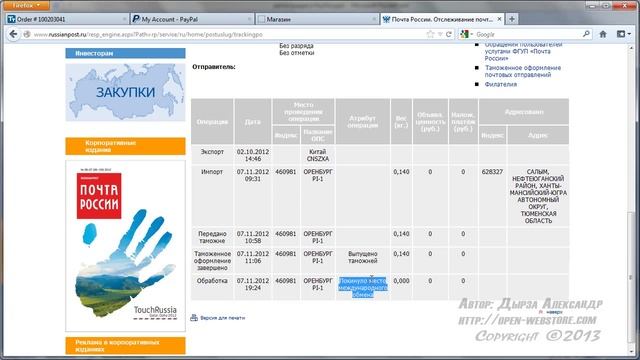The width and height of the screenshot is (640, 360).
Task: Open the Филателия link
Action: click(501, 84)
